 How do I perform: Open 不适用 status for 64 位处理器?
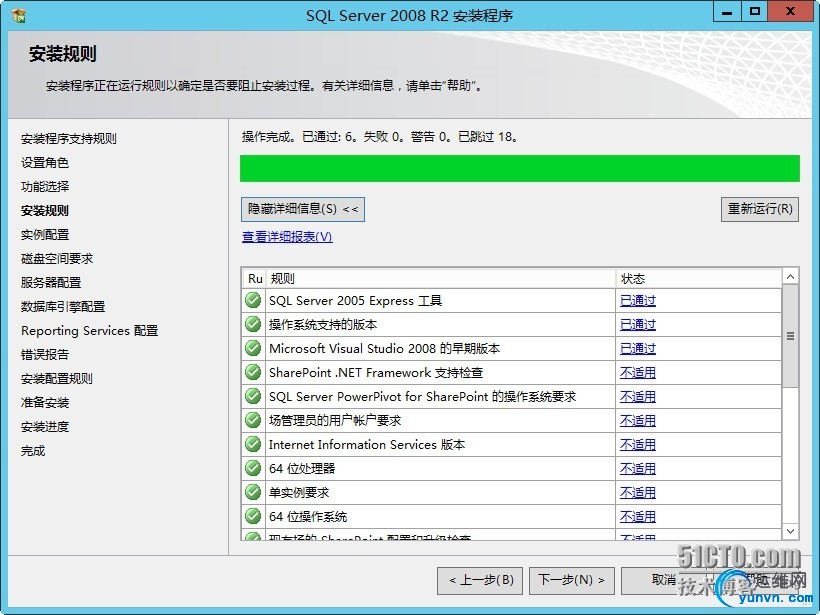pyautogui.click(x=637, y=469)
